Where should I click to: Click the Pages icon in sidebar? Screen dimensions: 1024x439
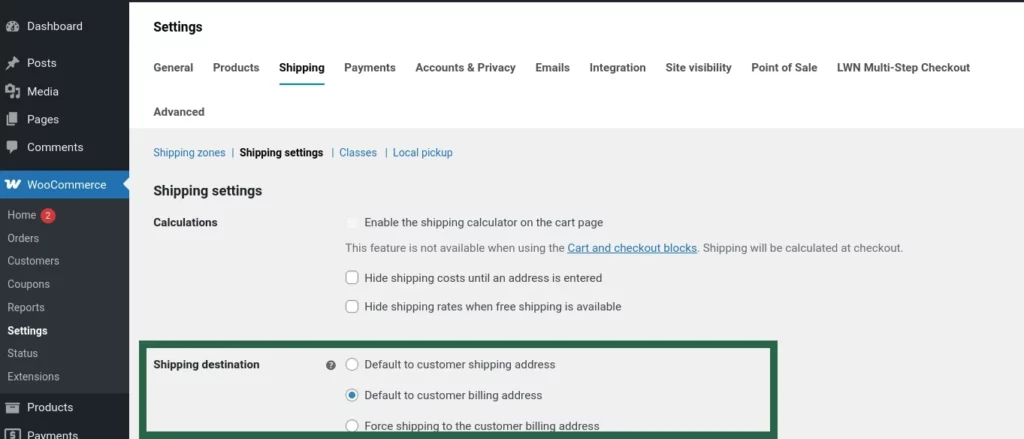(x=13, y=119)
